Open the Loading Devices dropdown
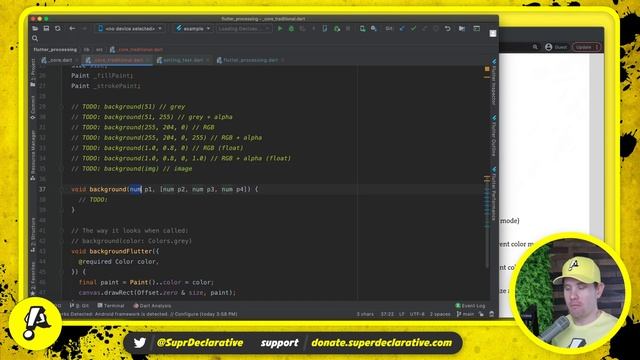The image size is (640, 360). [243, 29]
